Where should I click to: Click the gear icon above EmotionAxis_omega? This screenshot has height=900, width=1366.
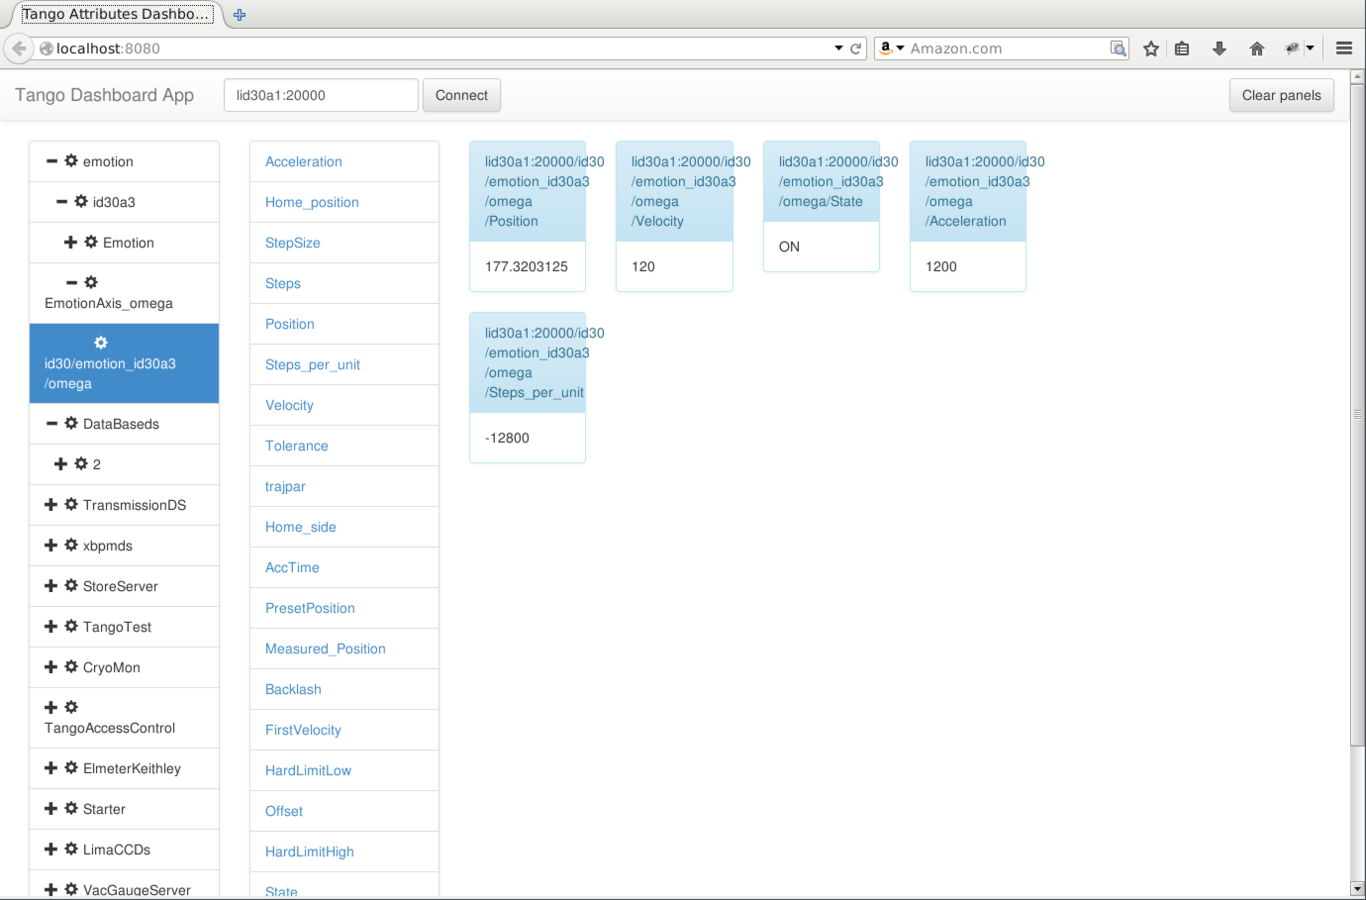tap(91, 283)
